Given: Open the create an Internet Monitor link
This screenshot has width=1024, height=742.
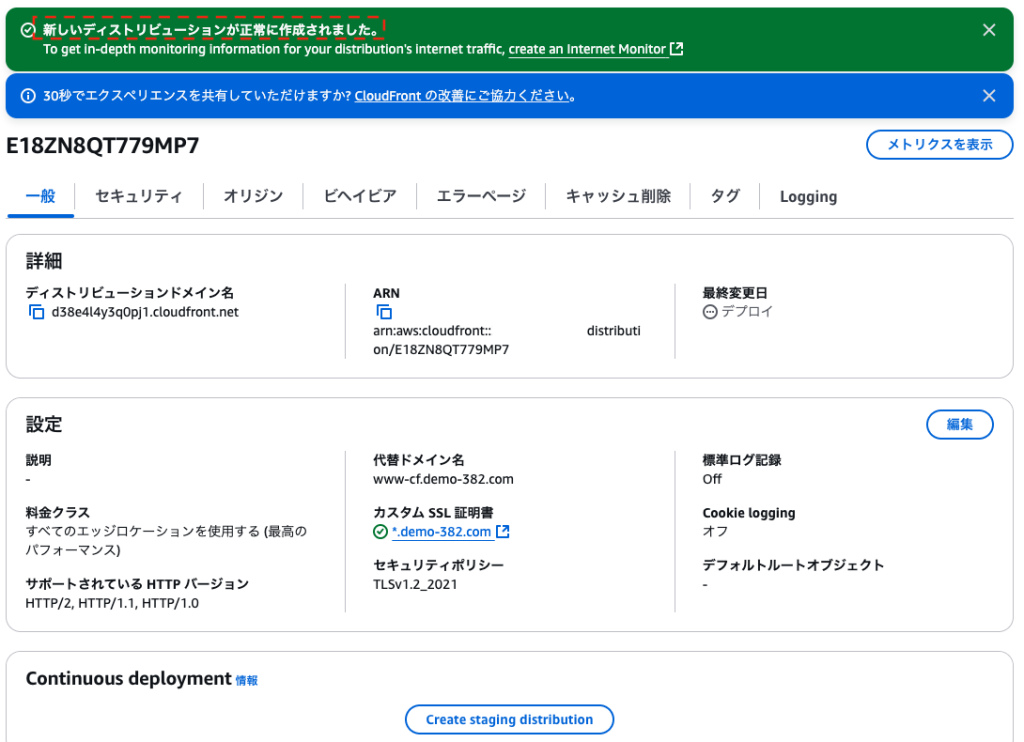Looking at the screenshot, I should tap(587, 49).
